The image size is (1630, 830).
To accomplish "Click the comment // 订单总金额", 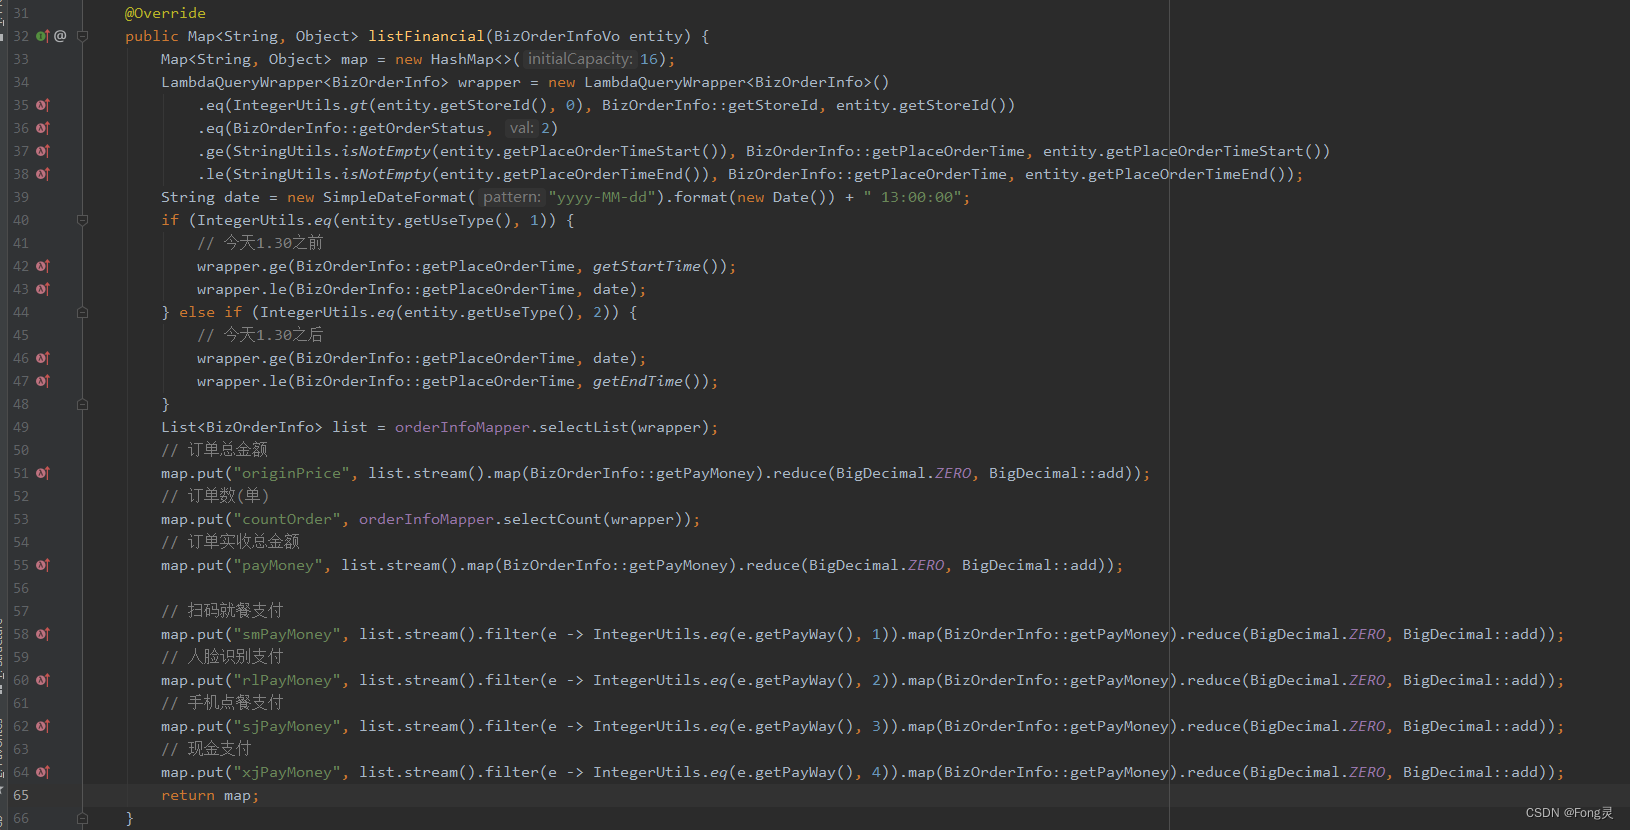I will click(214, 450).
